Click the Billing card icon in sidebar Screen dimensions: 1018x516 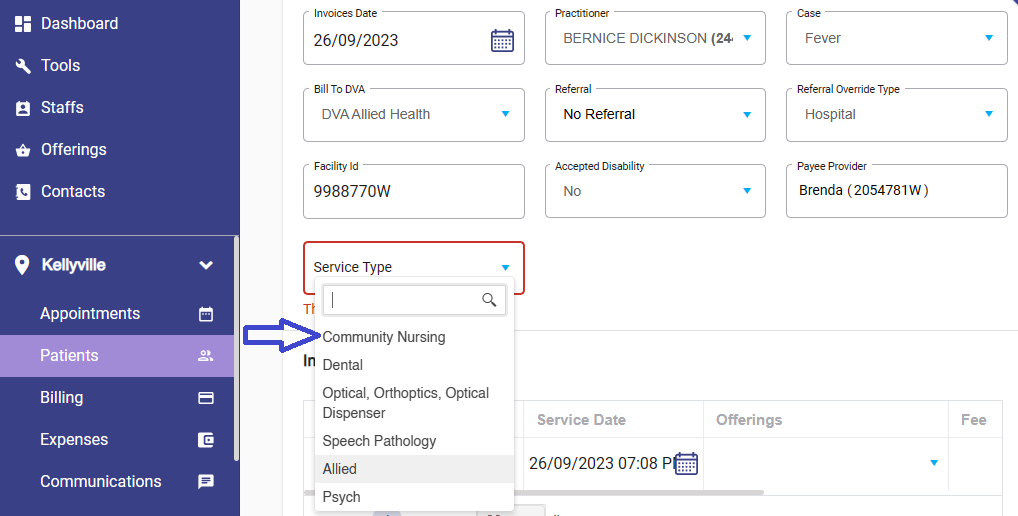pyautogui.click(x=206, y=398)
